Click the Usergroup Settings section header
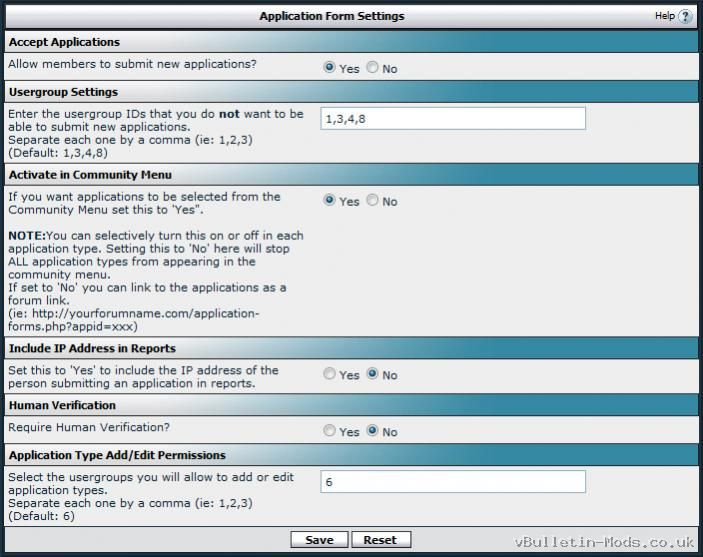Viewport: 703px width, 557px height. 63,92
